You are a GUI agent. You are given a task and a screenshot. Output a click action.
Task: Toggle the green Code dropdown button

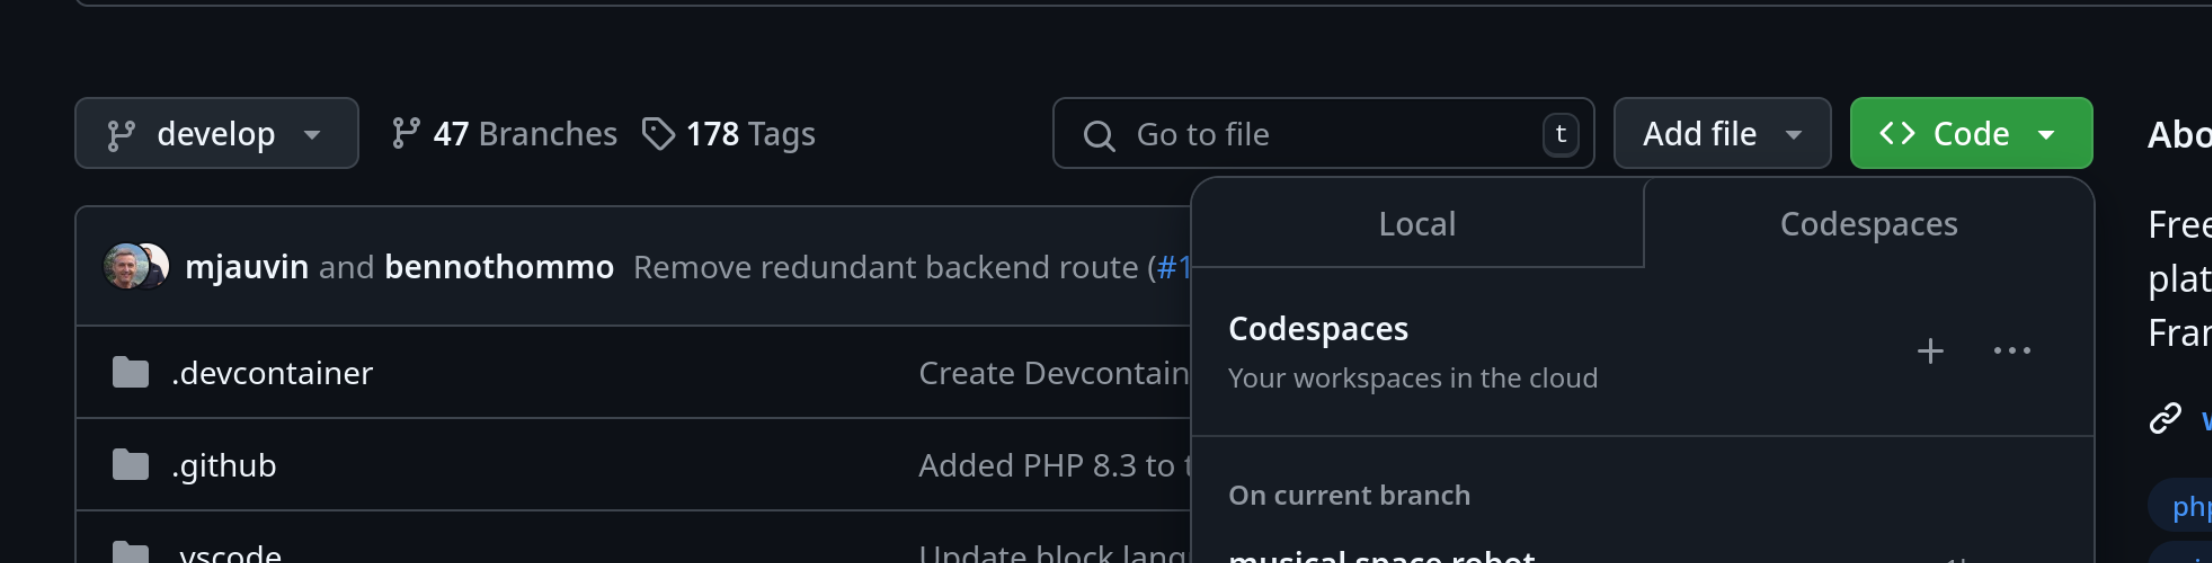[x=1970, y=134]
